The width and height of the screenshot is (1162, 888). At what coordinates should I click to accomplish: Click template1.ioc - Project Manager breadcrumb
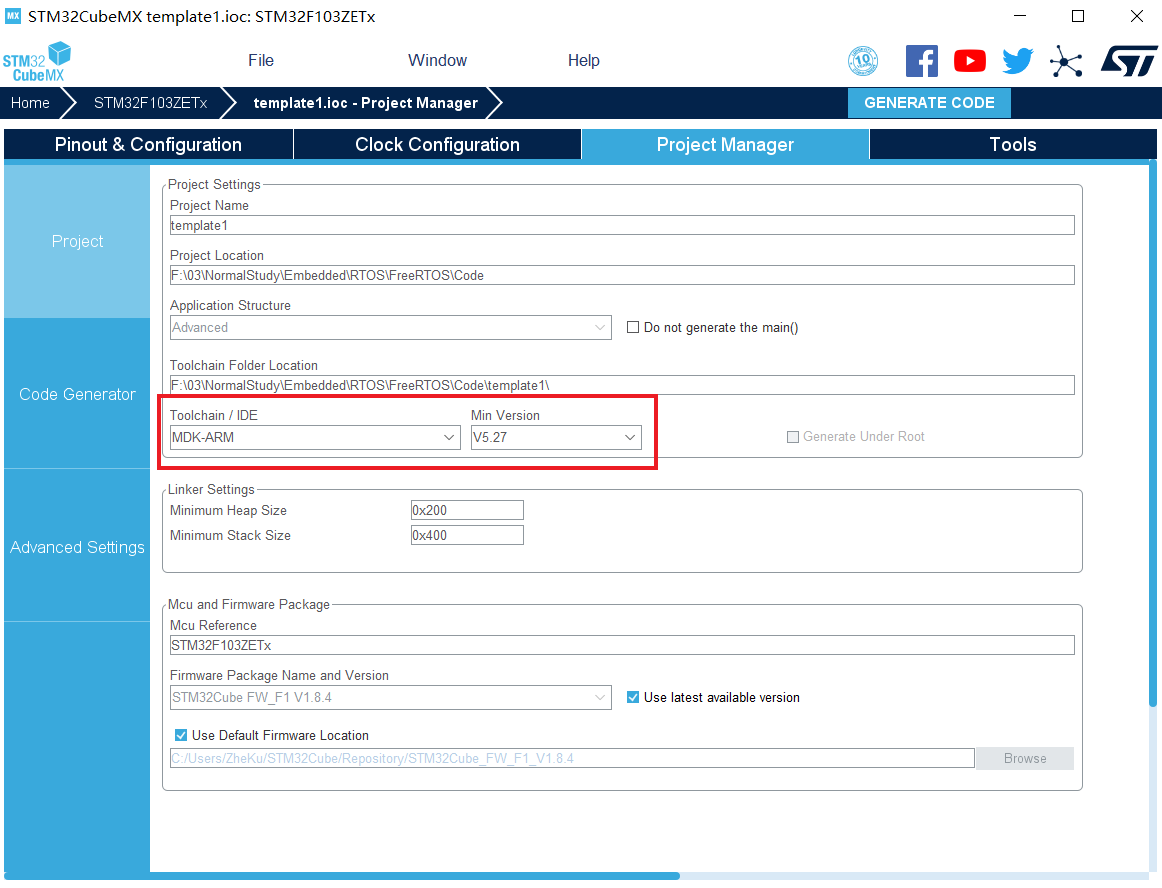365,103
